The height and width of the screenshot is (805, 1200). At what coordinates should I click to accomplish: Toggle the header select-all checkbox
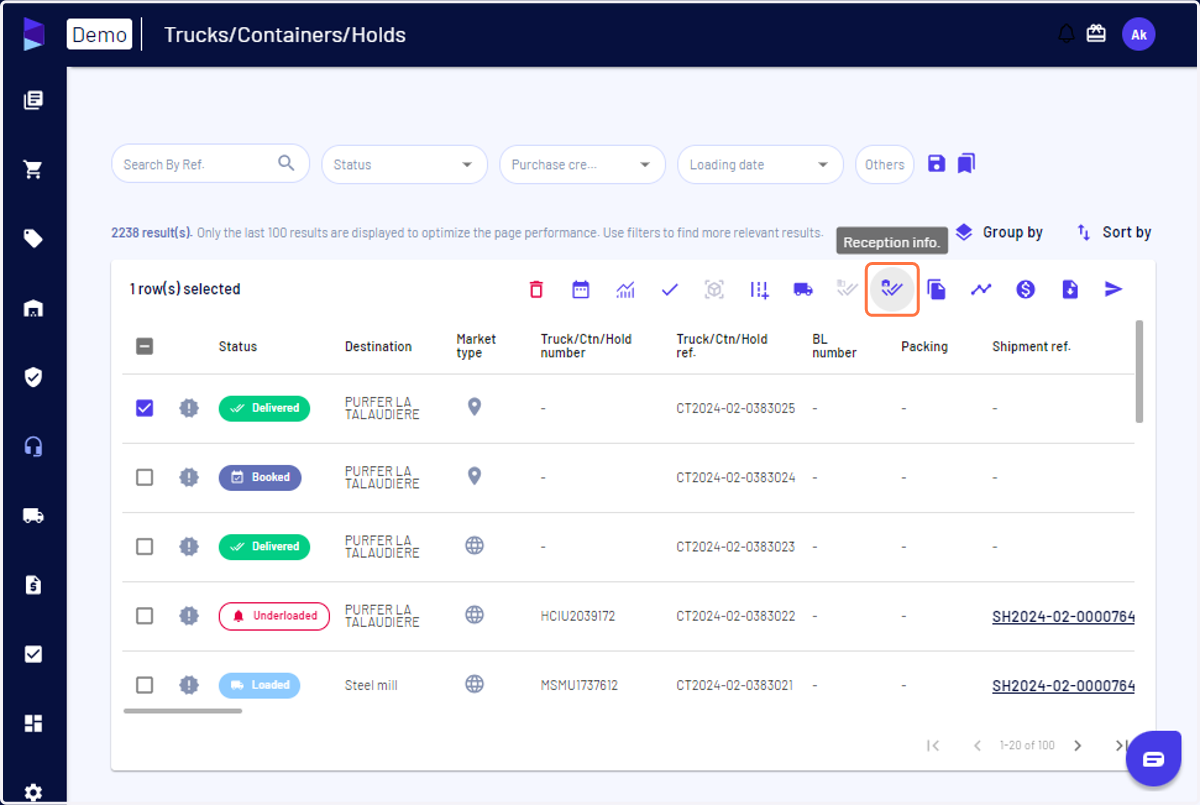[x=144, y=347]
